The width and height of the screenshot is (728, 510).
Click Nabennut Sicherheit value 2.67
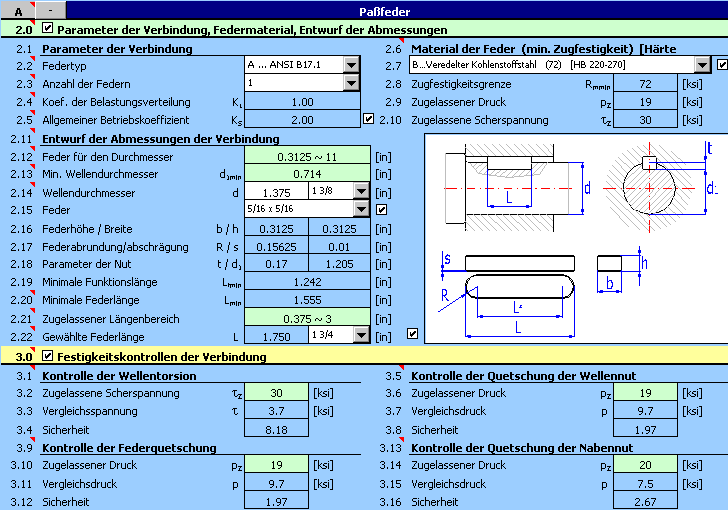(x=645, y=502)
